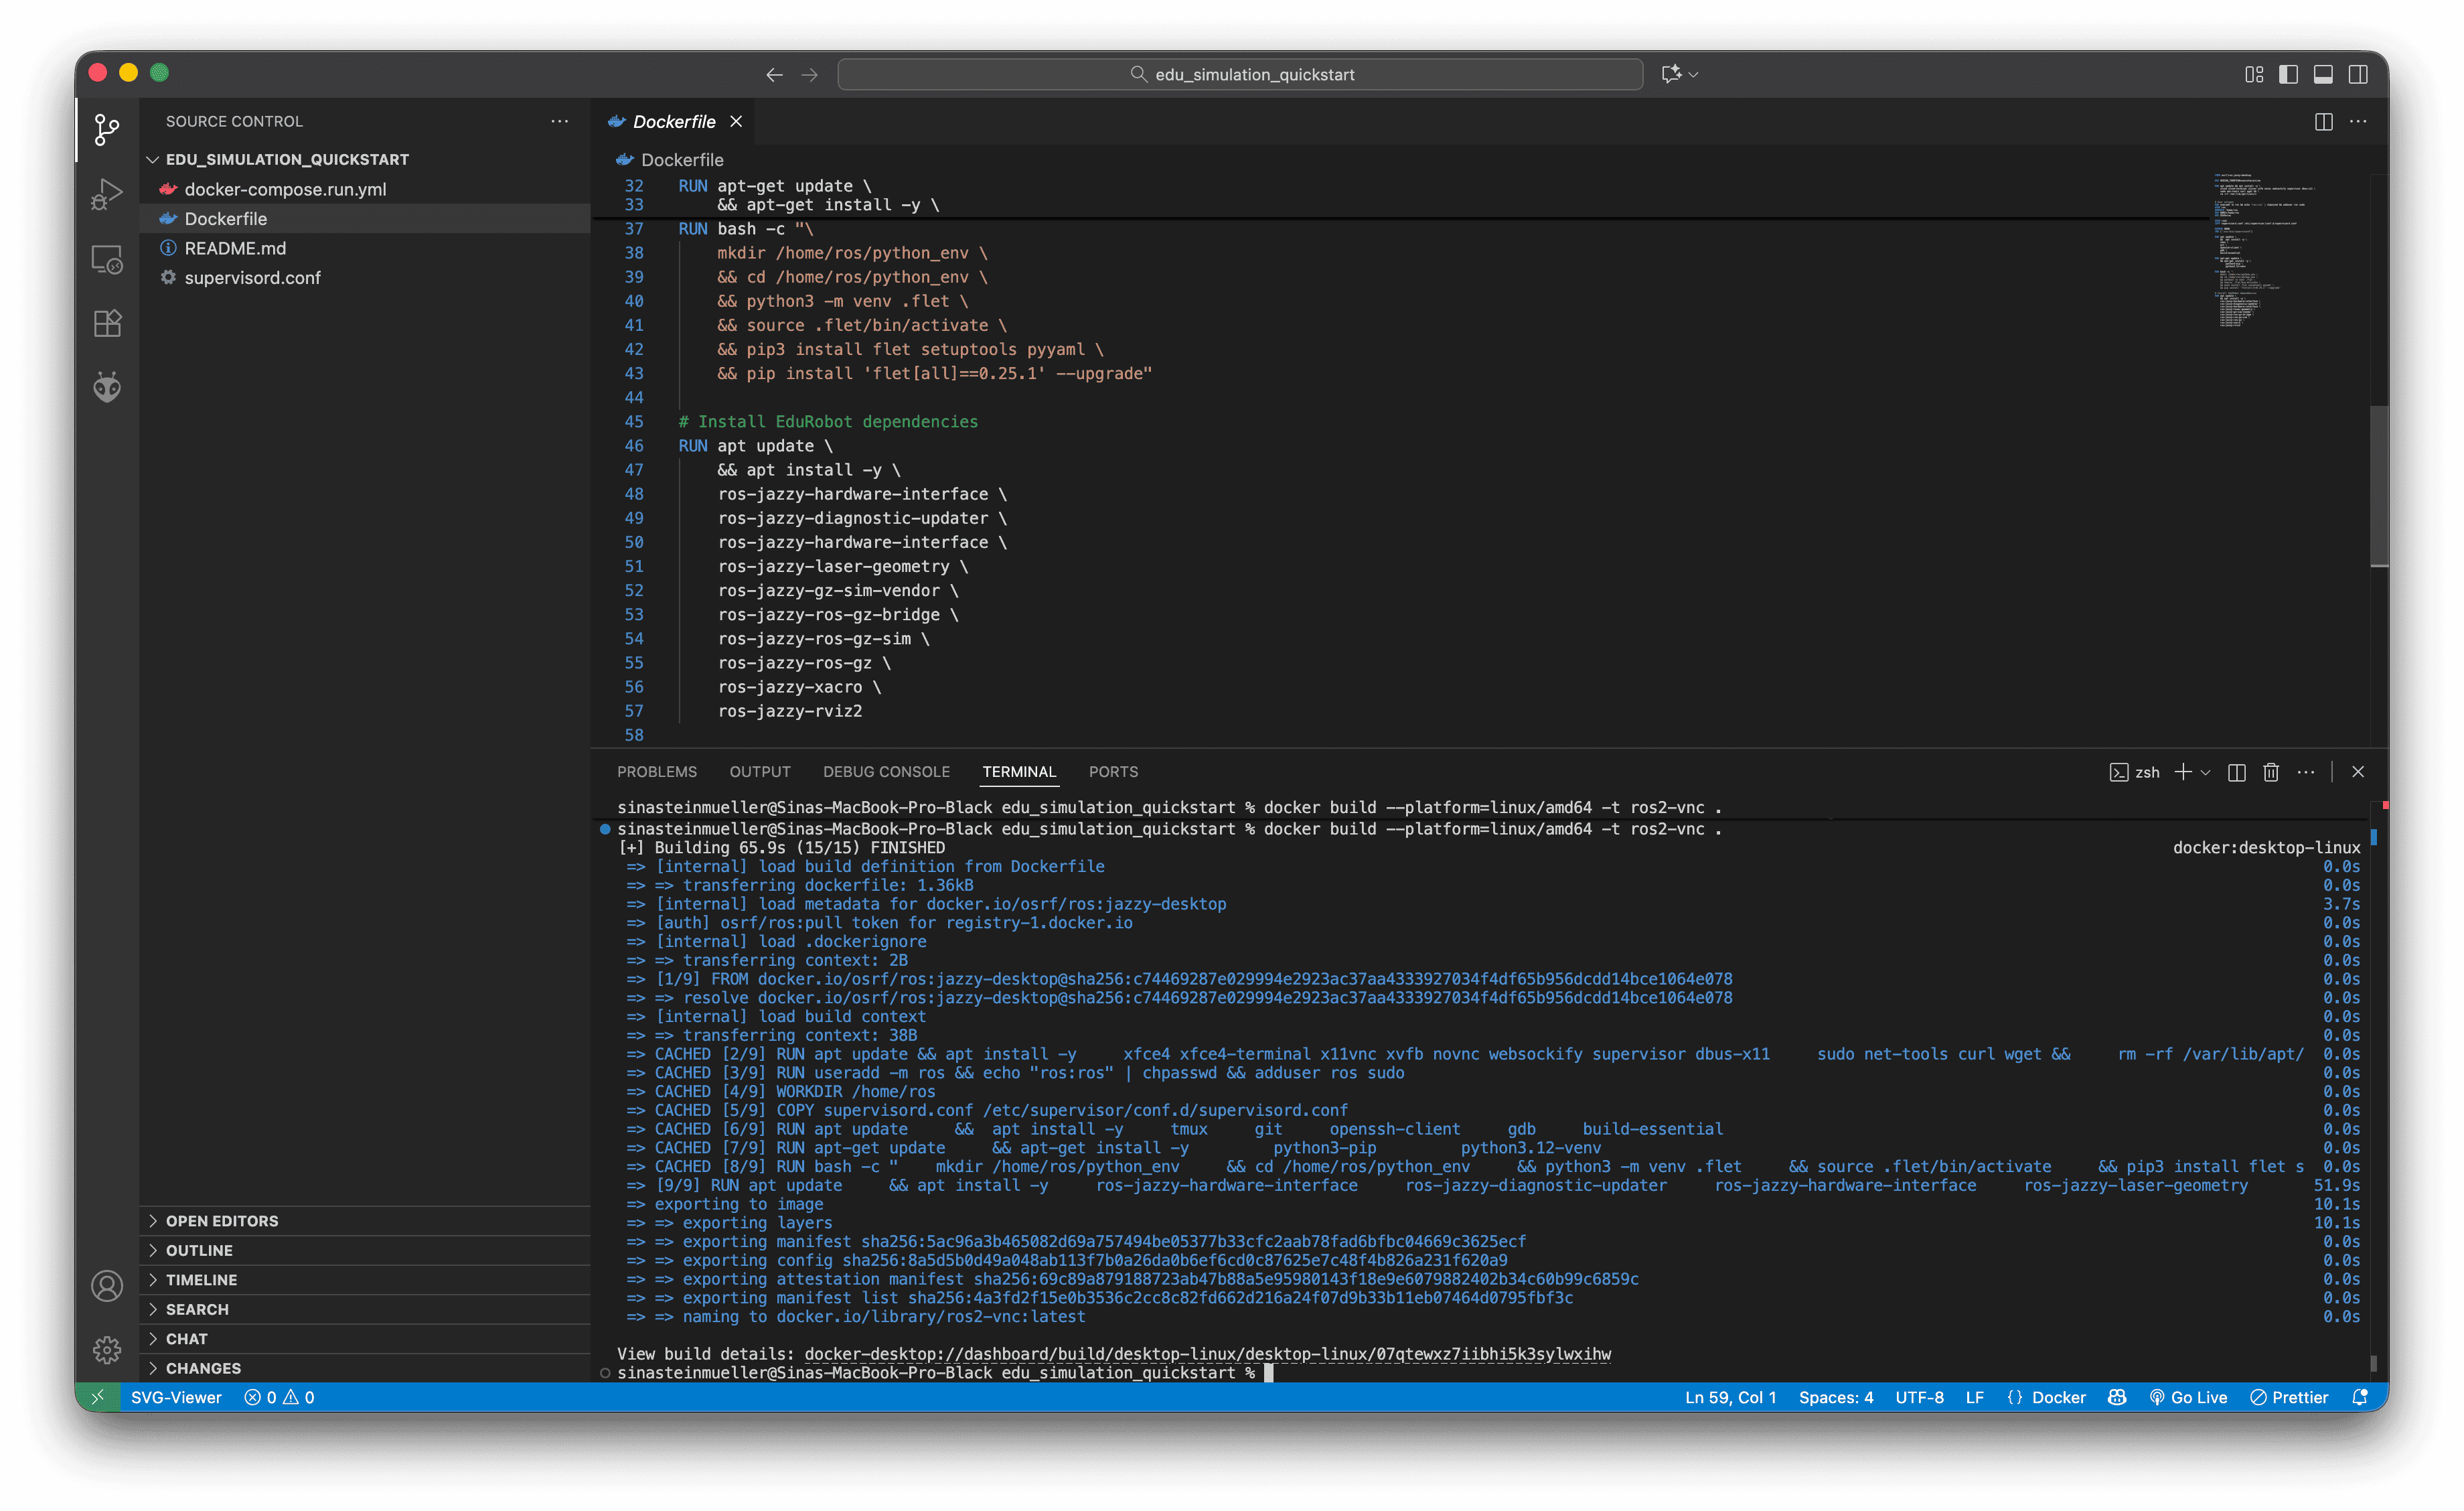Split the terminal panel
The height and width of the screenshot is (1511, 2464).
(x=2237, y=772)
